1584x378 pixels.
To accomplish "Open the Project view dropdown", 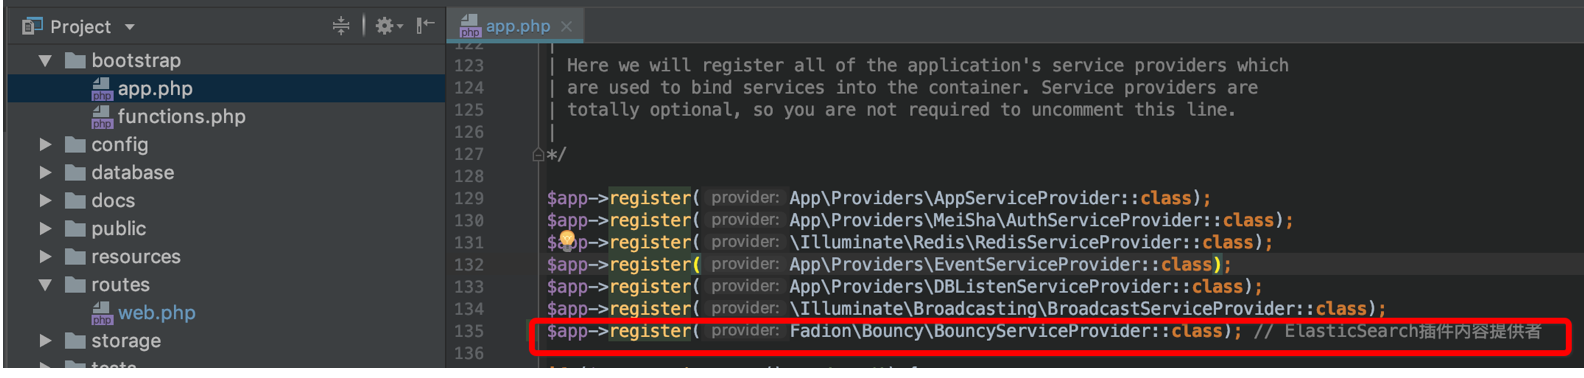I will (x=129, y=27).
